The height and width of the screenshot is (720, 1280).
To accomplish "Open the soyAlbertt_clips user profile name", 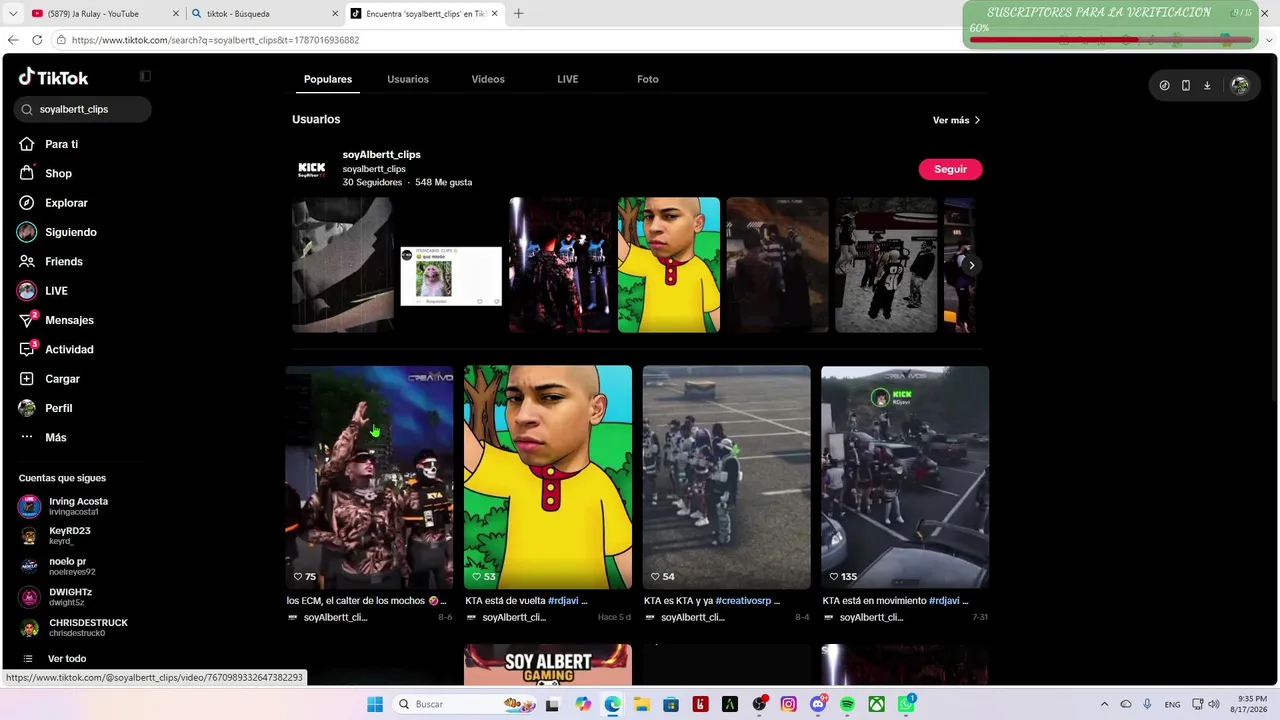I will click(382, 155).
